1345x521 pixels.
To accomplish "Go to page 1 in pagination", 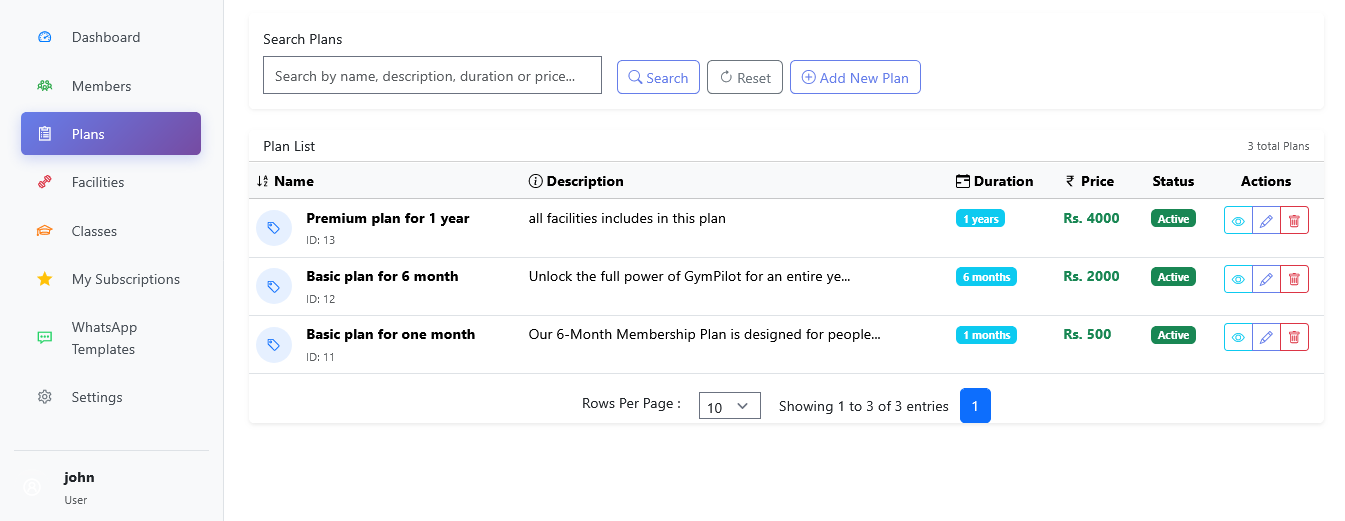I will click(x=975, y=406).
